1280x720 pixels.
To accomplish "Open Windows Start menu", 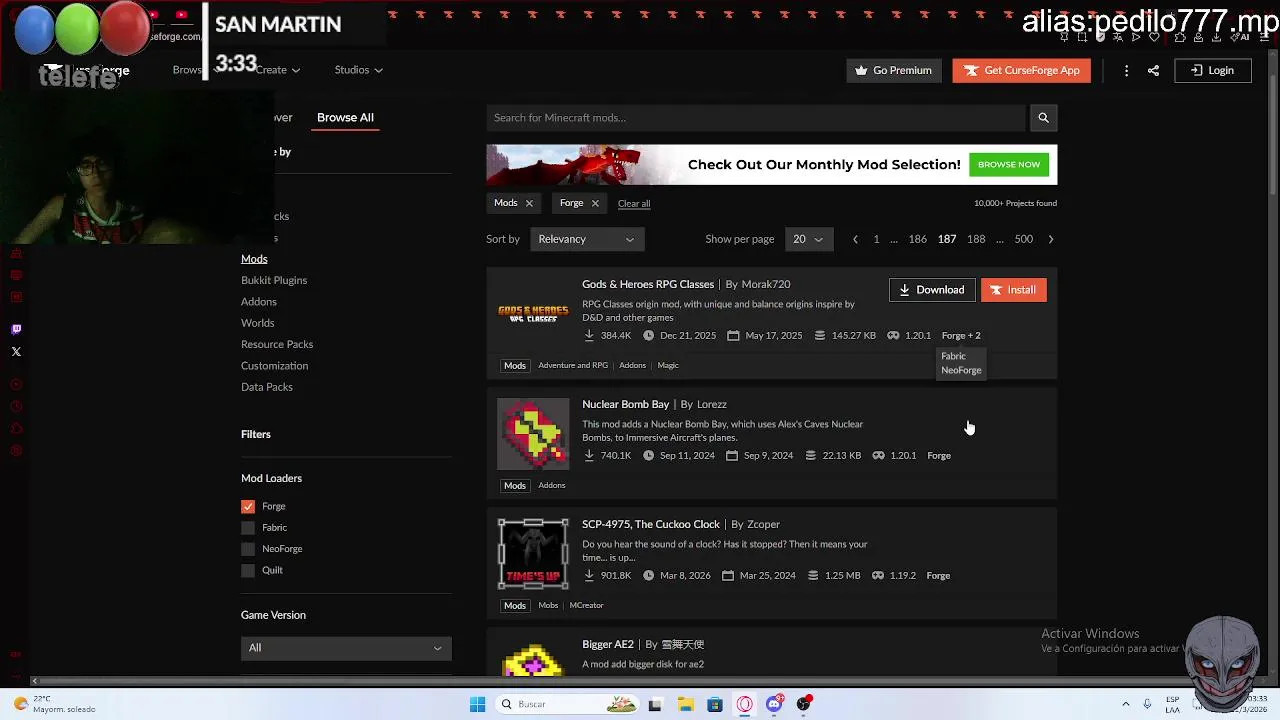I will point(477,704).
